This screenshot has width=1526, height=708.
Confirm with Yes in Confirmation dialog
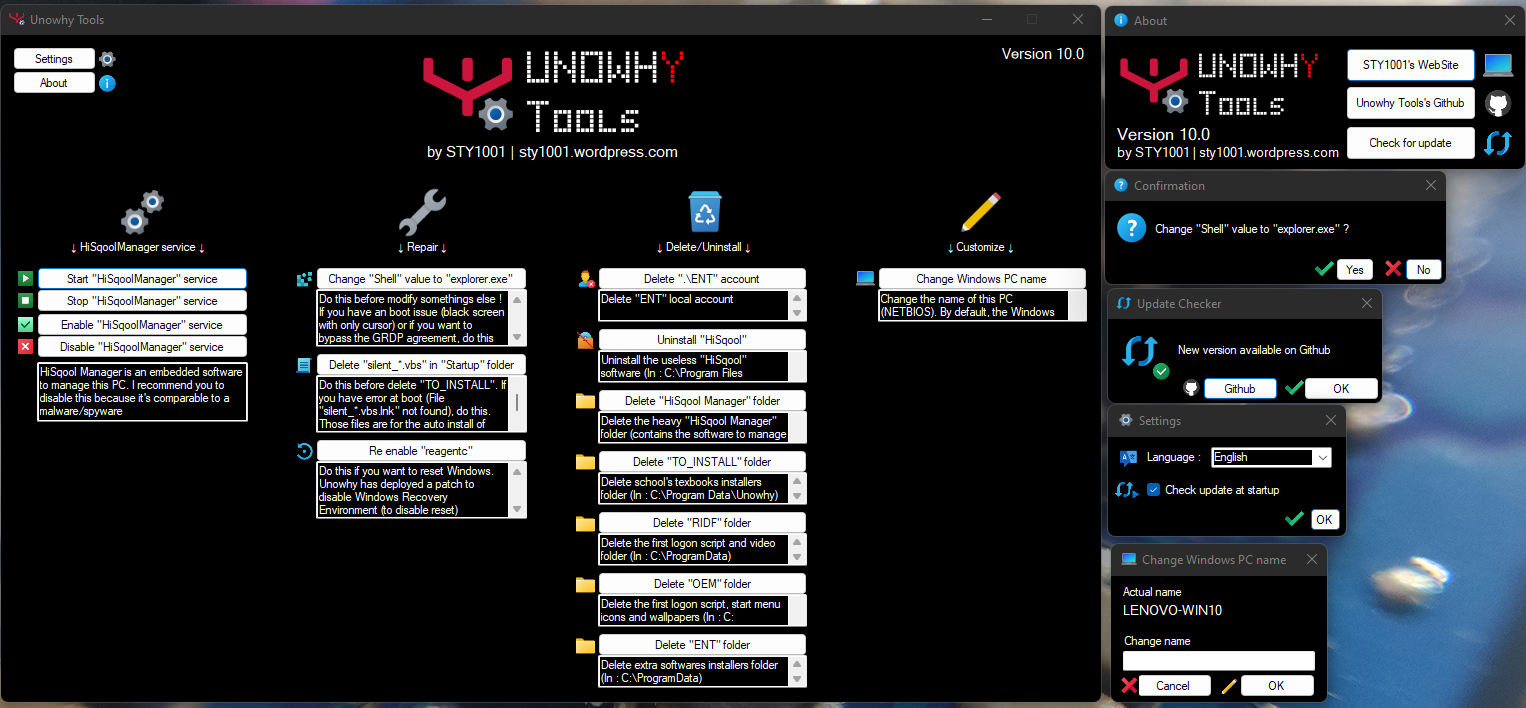click(x=1355, y=269)
